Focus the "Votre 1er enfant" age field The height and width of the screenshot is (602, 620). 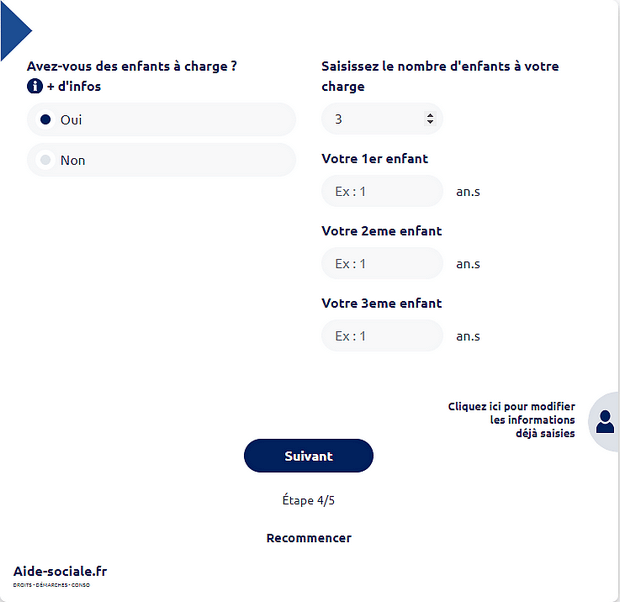pos(382,191)
